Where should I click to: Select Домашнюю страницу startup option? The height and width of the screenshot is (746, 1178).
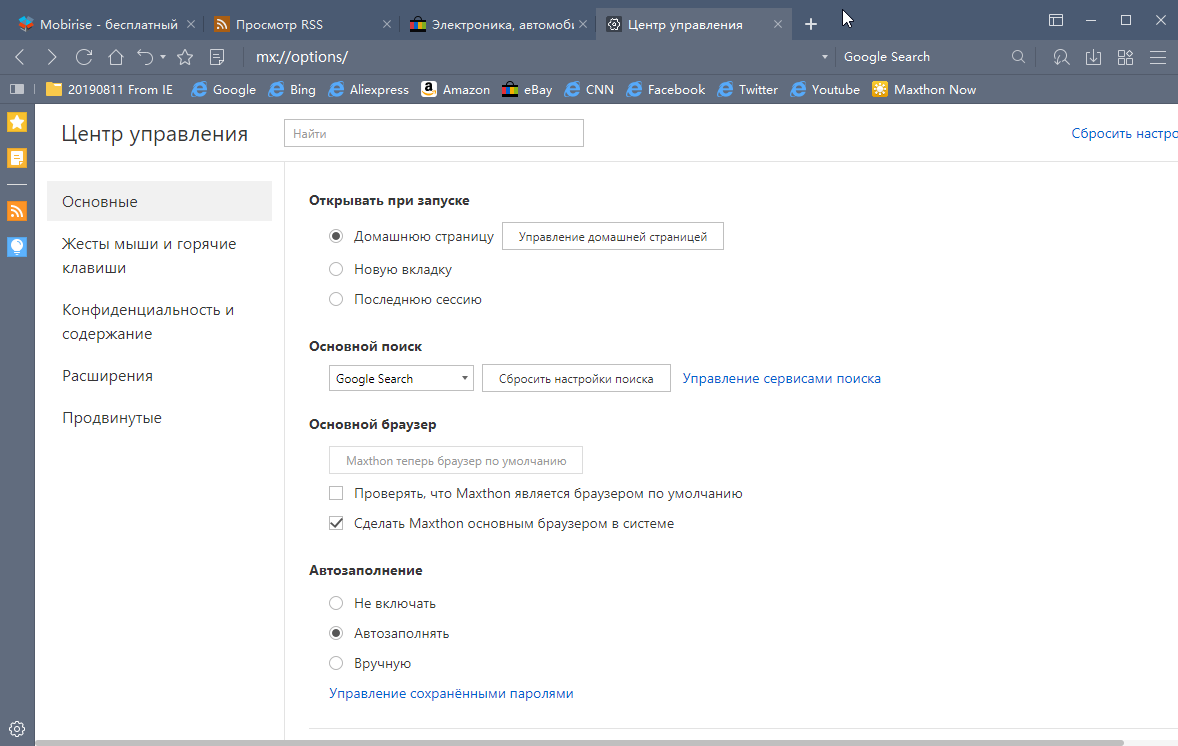pyautogui.click(x=336, y=237)
